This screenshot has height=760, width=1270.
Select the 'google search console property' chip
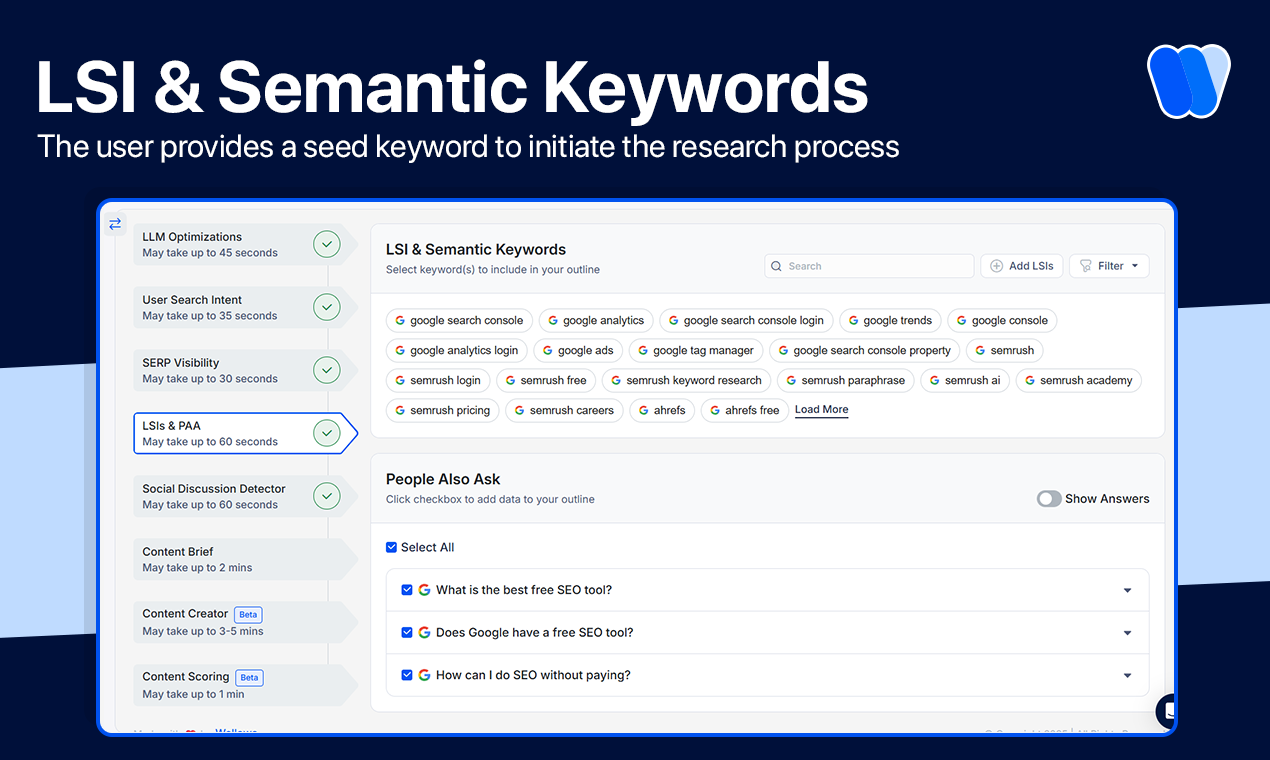click(865, 351)
